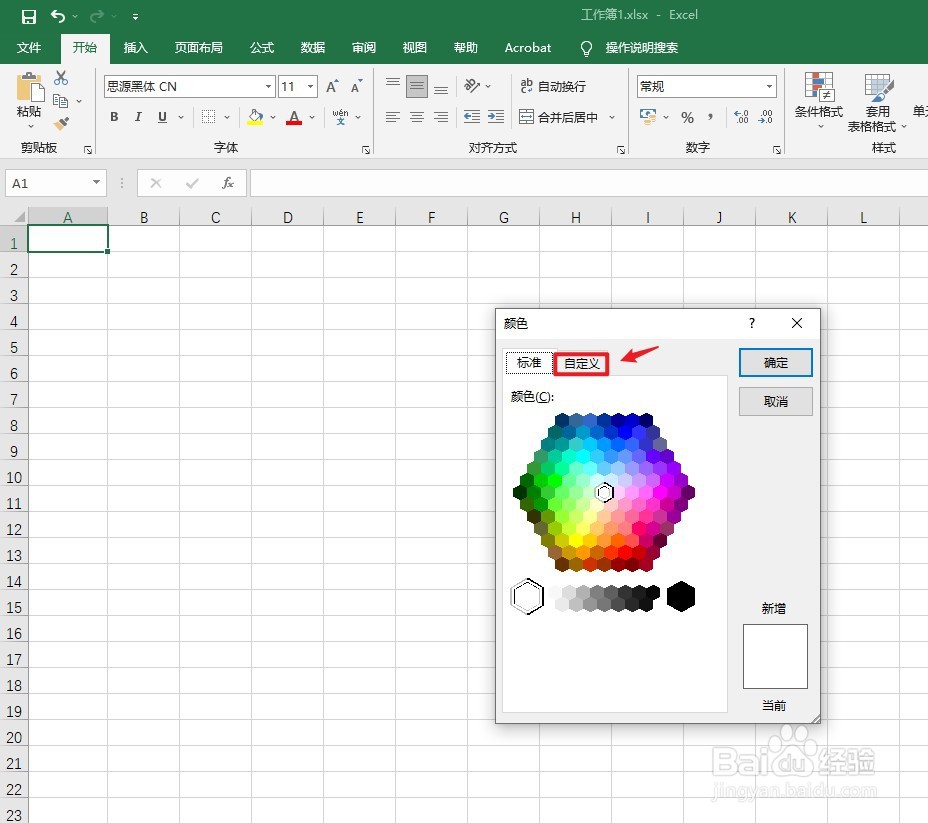Screen dimensions: 928x823
Task: Switch to the 数据 ribbon tab
Action: point(313,48)
